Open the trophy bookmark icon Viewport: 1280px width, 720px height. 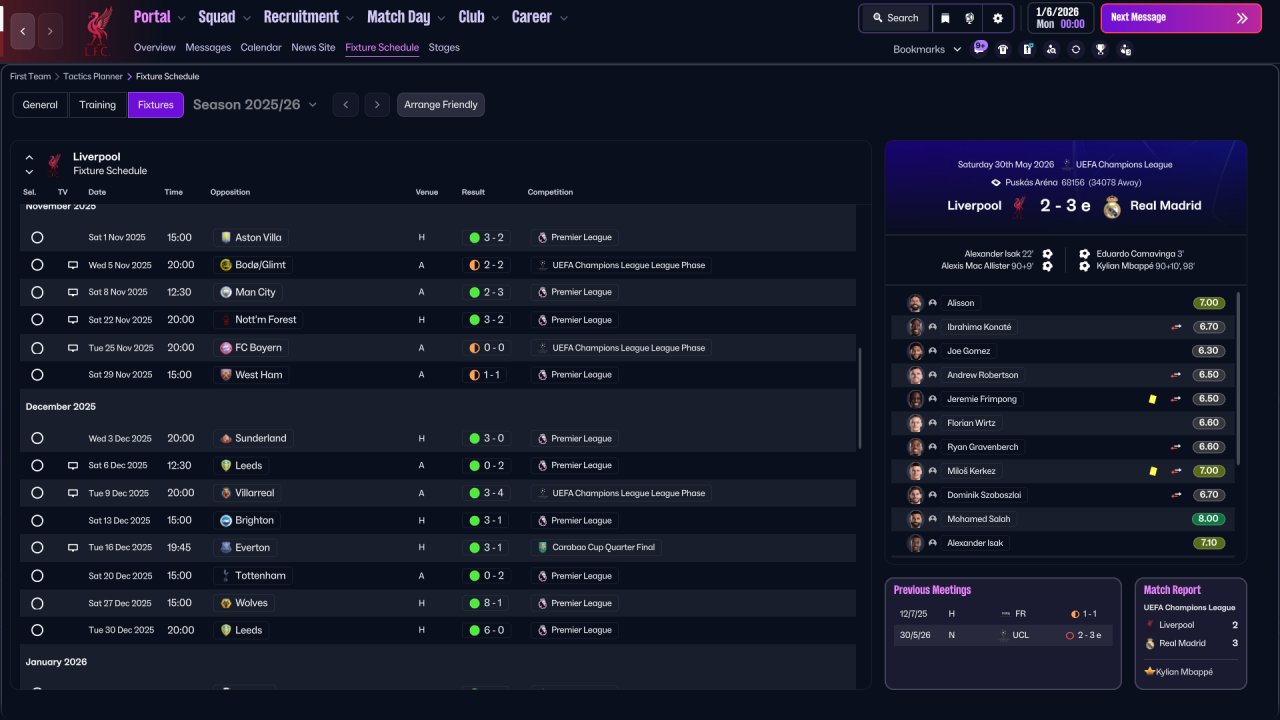tap(1100, 49)
